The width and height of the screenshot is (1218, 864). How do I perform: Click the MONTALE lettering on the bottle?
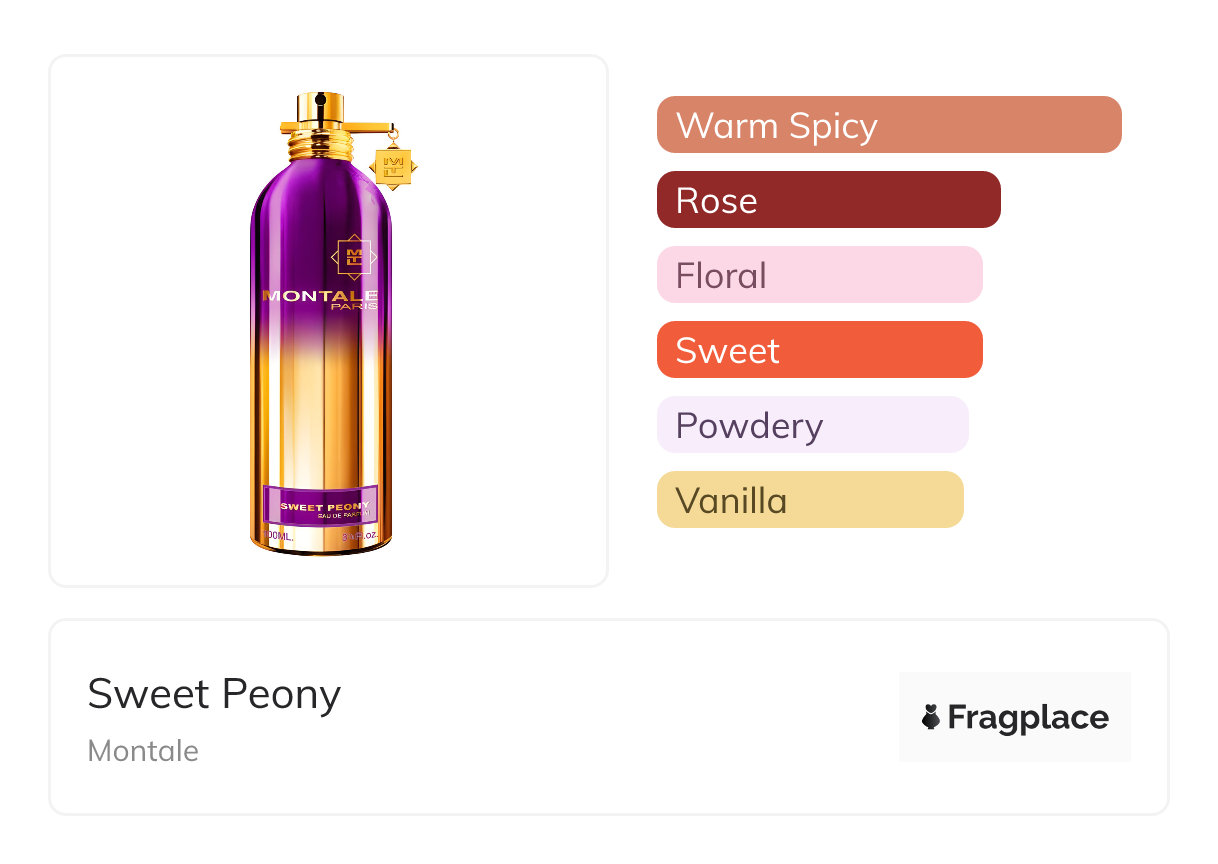click(x=319, y=296)
